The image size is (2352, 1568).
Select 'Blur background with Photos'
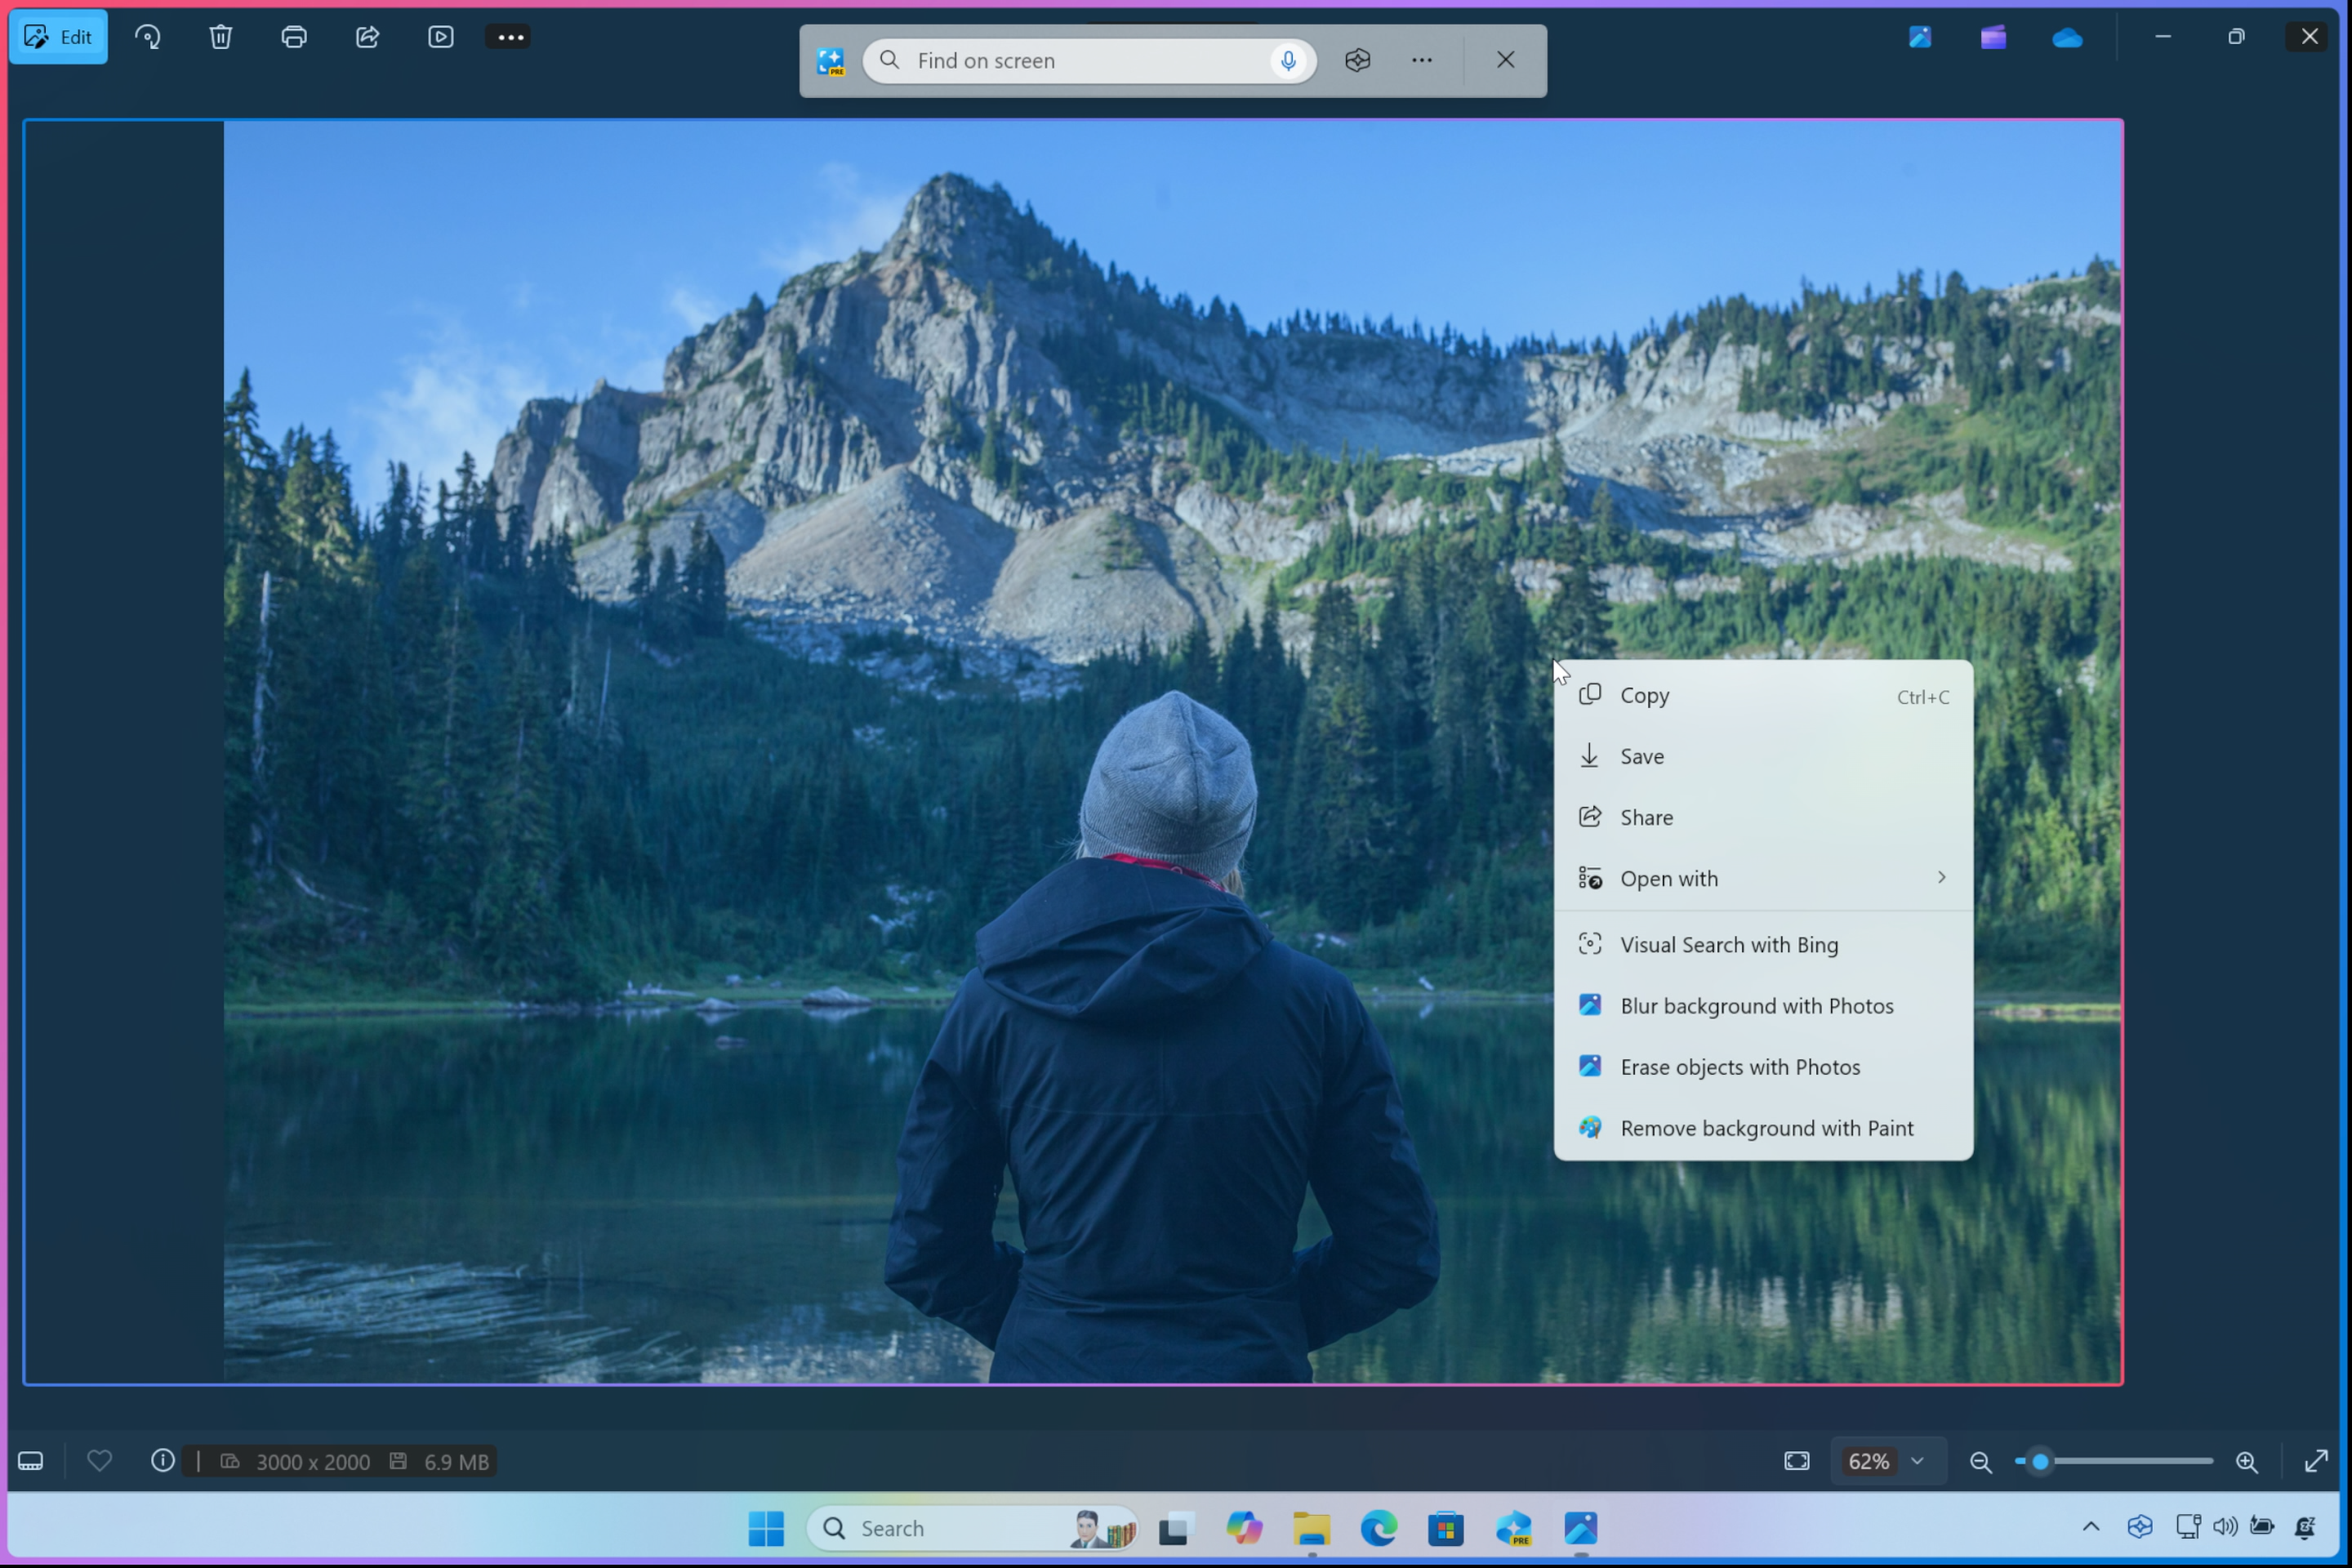coord(1755,1004)
